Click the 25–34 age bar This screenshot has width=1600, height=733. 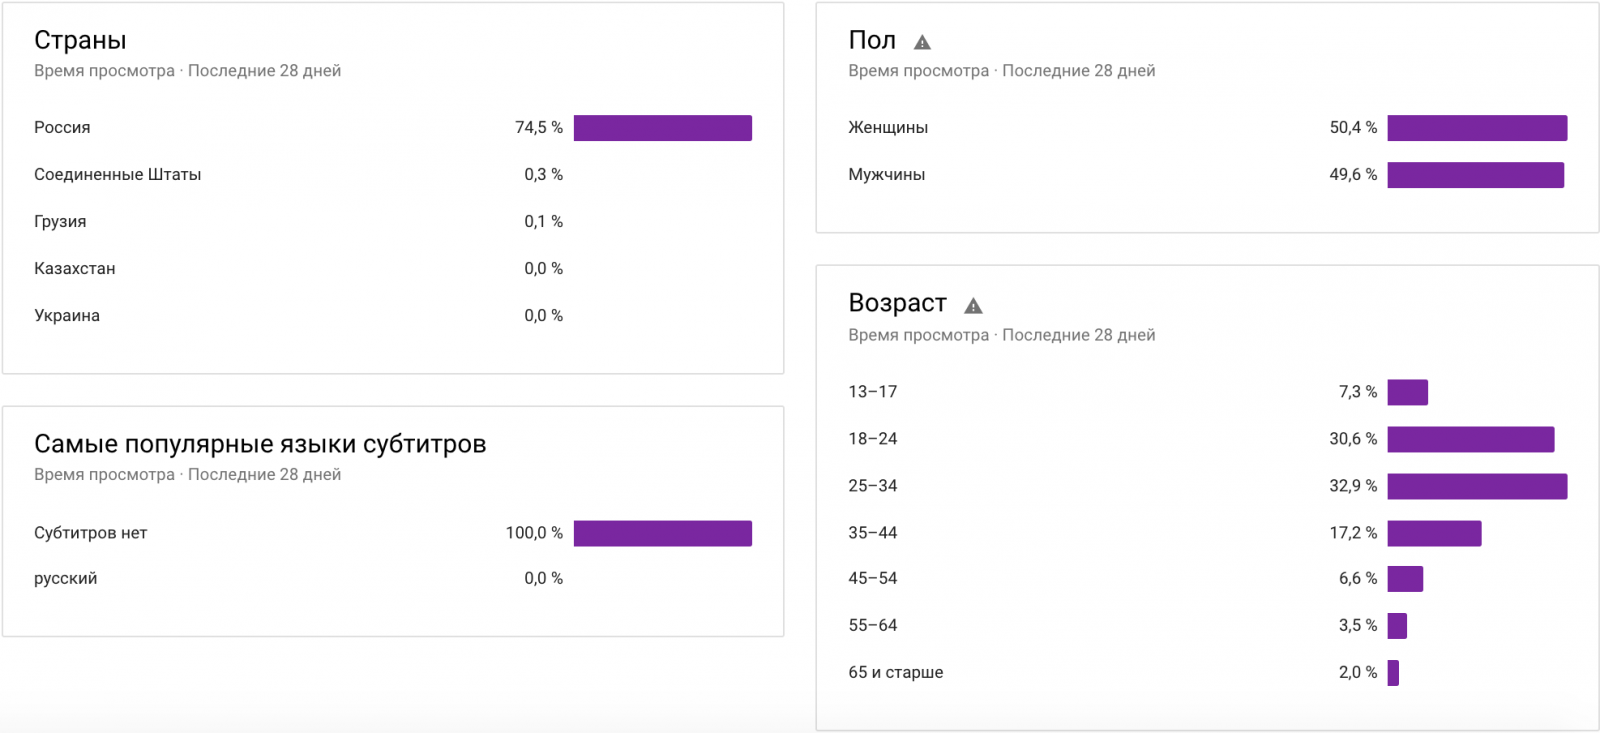1476,486
